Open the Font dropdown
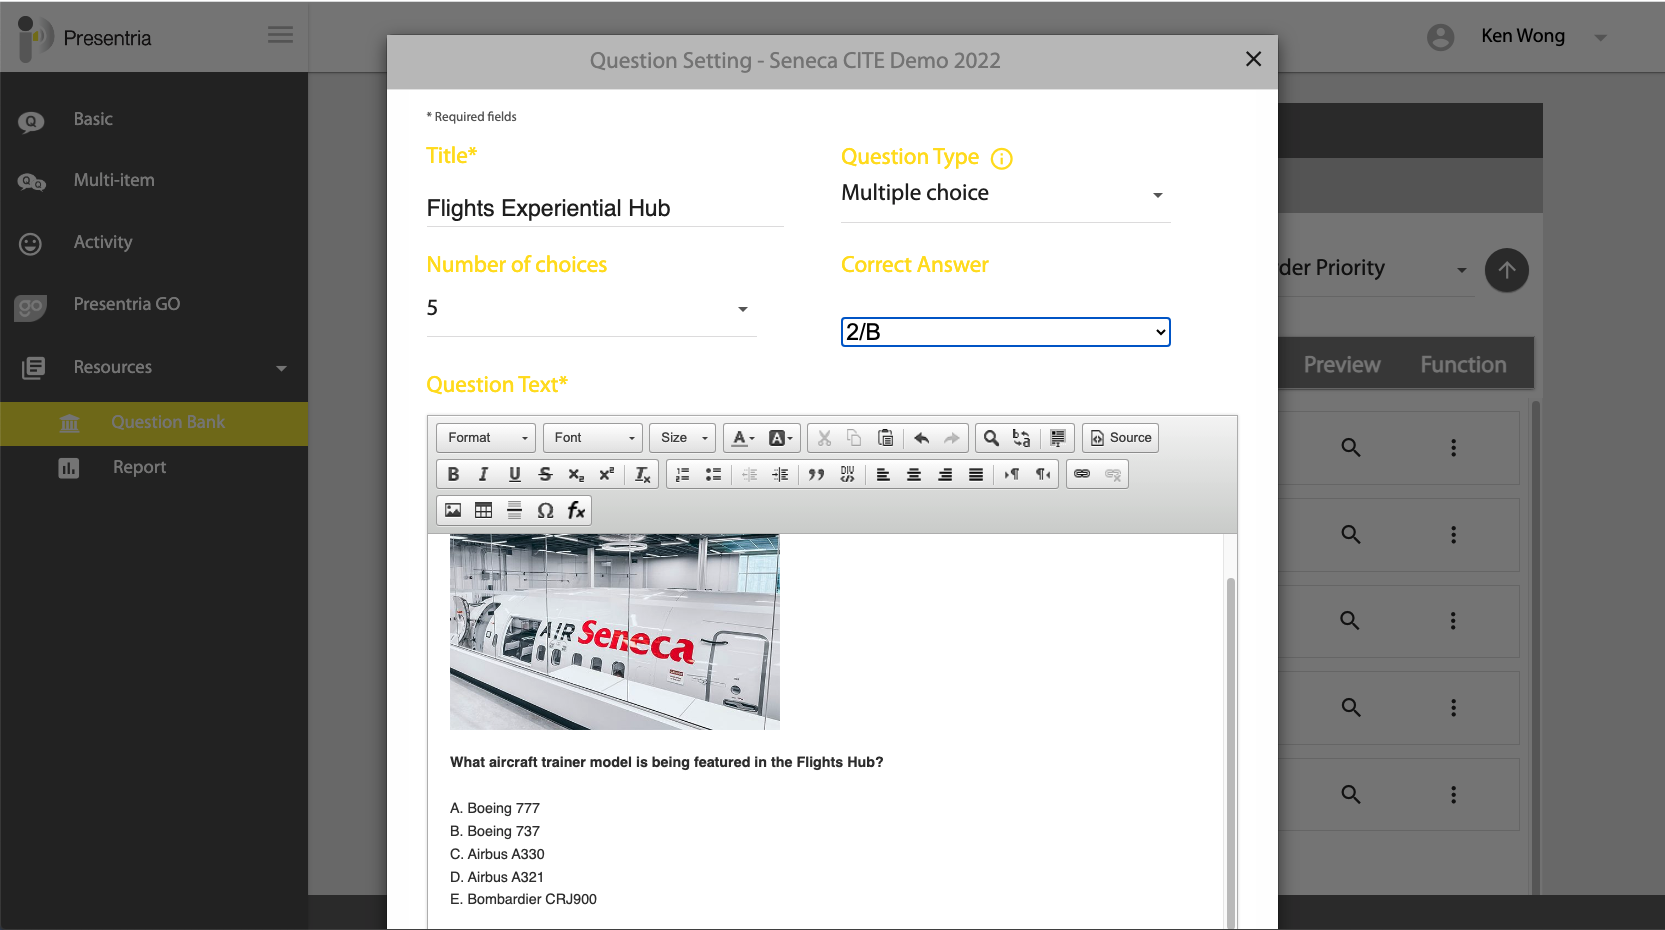The width and height of the screenshot is (1665, 930). point(593,437)
